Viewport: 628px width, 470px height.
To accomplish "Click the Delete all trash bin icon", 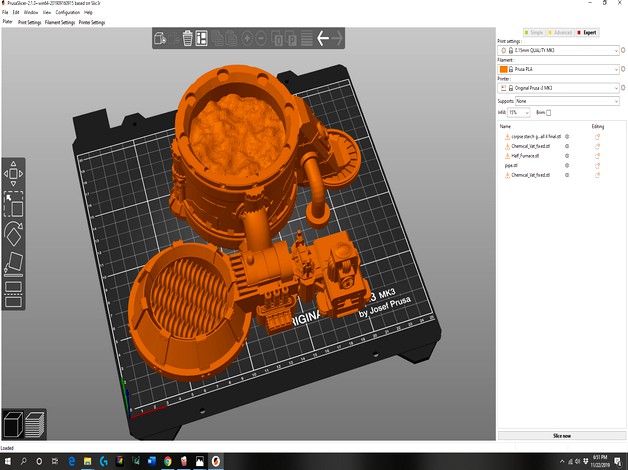I will (x=187, y=38).
